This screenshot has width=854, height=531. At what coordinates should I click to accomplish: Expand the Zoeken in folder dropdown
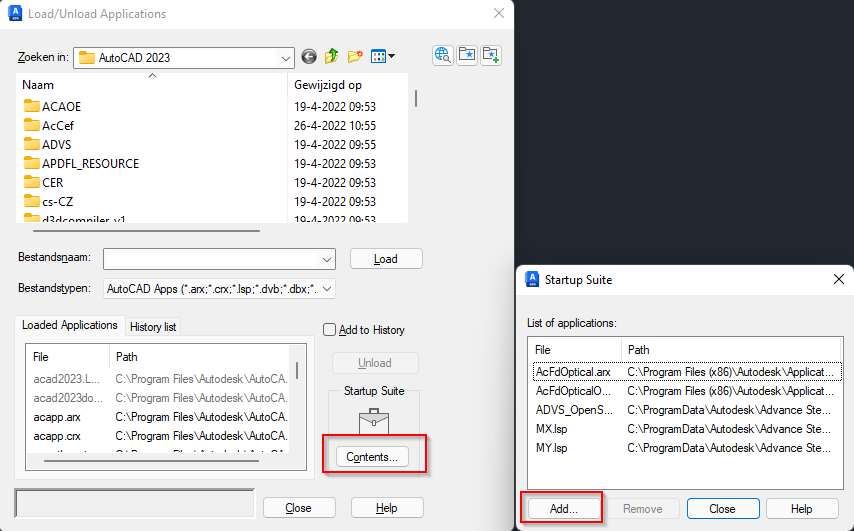(x=285, y=58)
